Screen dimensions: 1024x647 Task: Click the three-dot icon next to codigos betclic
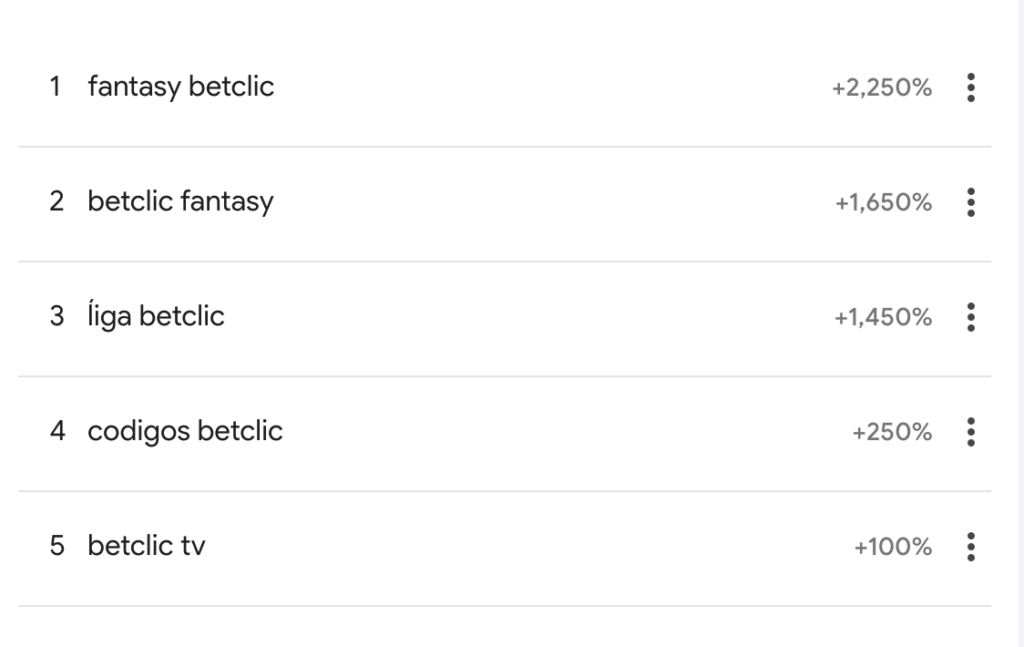point(969,432)
